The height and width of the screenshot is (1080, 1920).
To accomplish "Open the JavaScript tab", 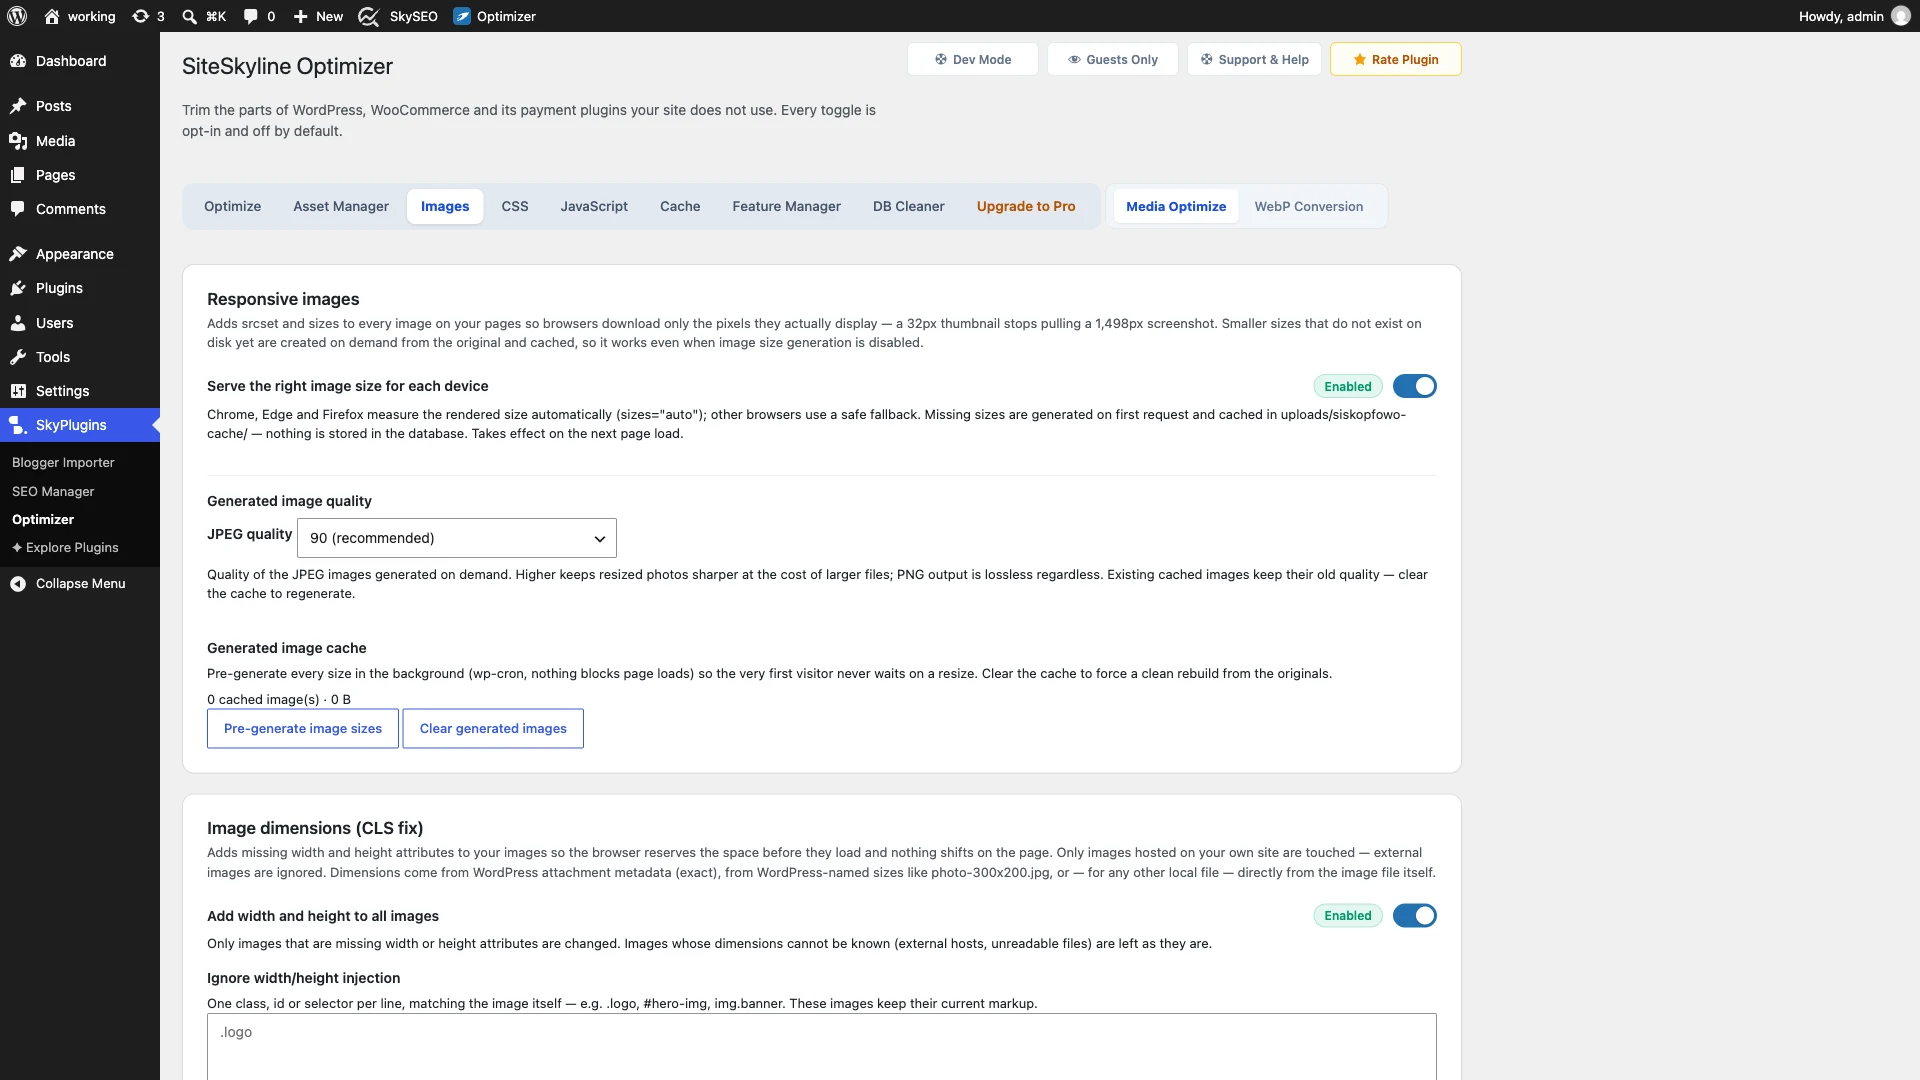I will pyautogui.click(x=594, y=206).
